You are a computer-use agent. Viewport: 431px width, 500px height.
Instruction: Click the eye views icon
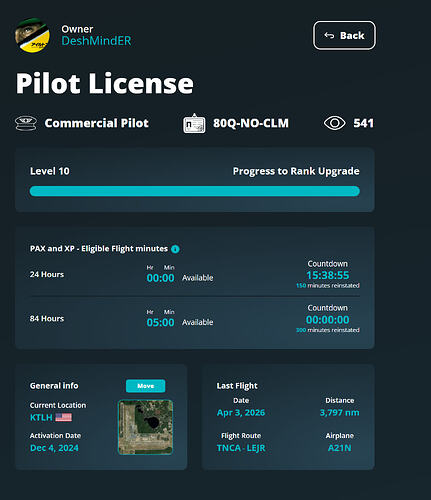click(x=335, y=123)
